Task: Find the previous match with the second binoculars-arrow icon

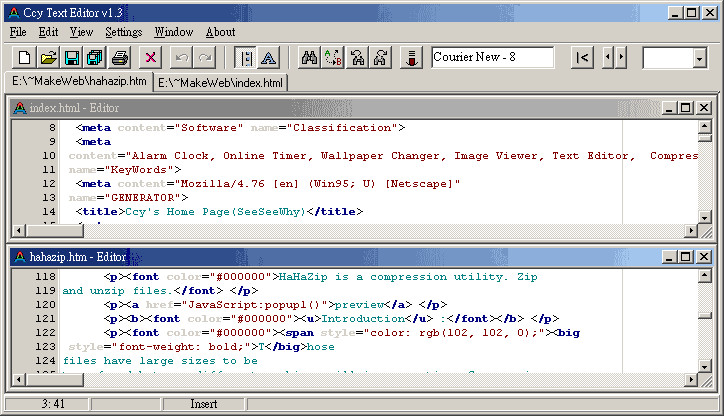Action: [380, 58]
